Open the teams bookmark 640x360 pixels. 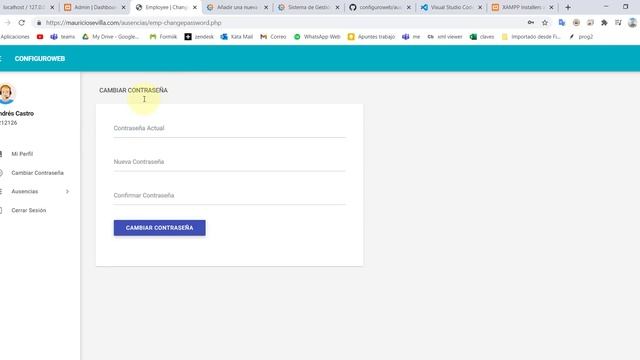63,37
